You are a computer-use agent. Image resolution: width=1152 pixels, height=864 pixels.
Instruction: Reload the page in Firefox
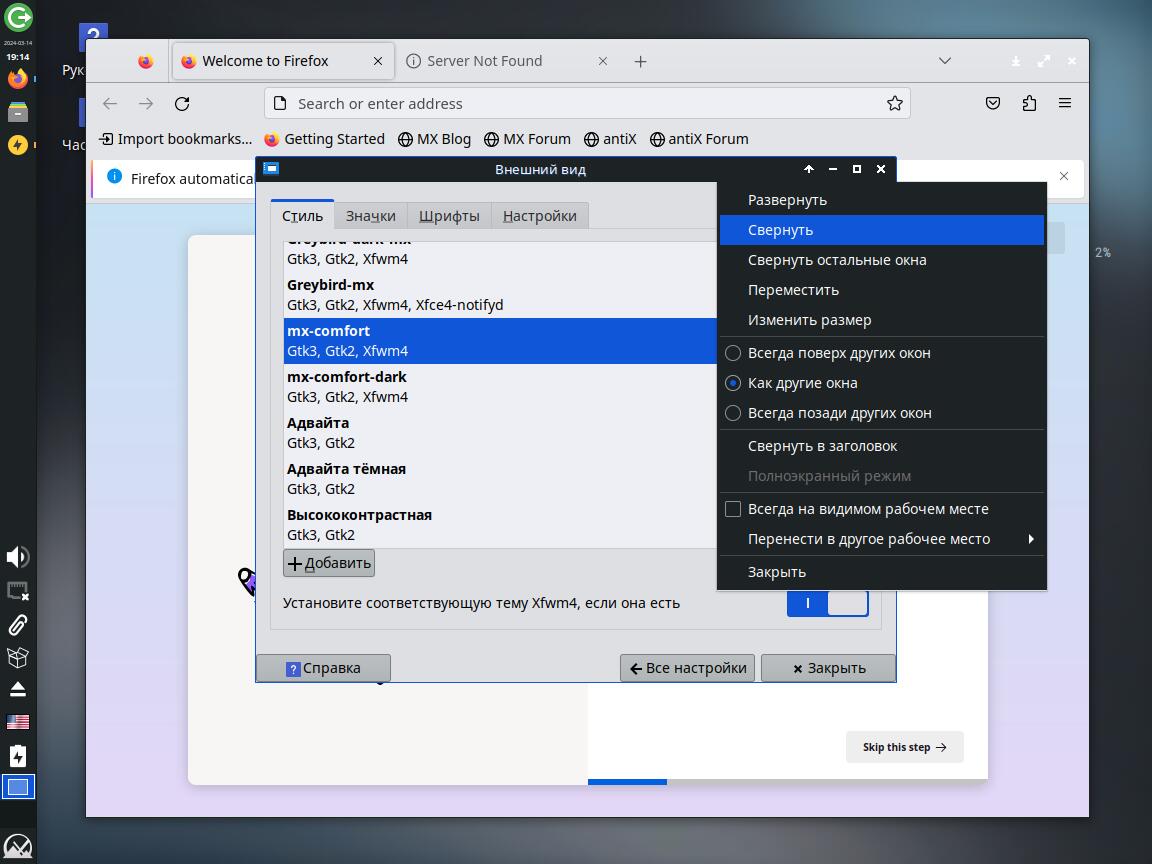point(182,104)
